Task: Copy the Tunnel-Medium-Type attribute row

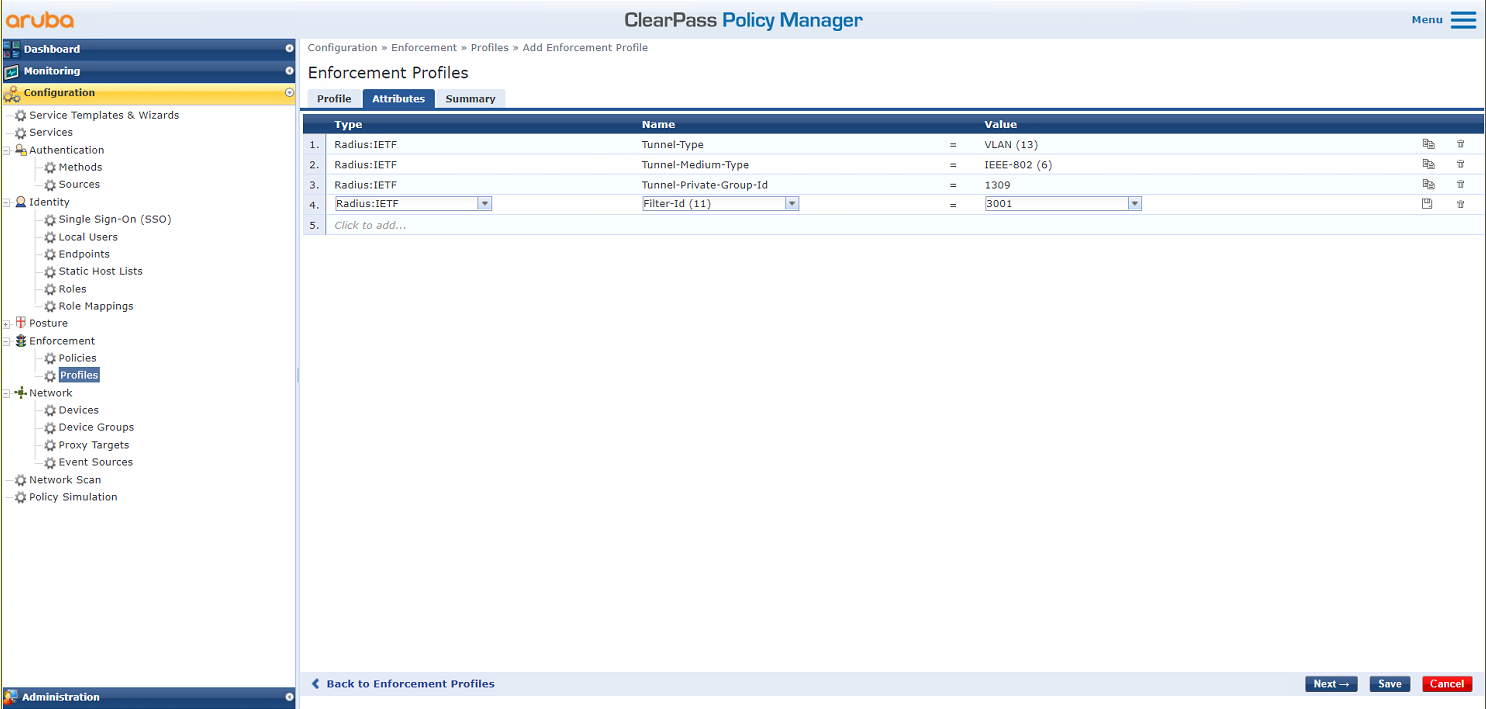Action: [x=1428, y=164]
